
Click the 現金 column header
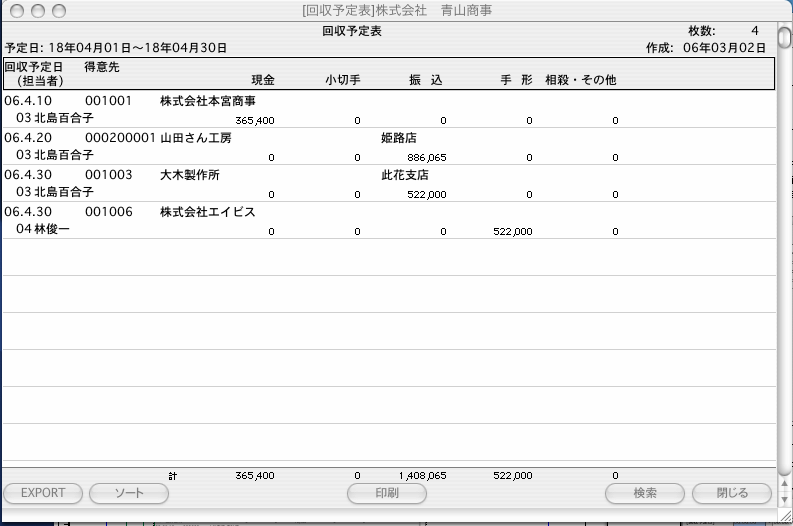pos(263,80)
